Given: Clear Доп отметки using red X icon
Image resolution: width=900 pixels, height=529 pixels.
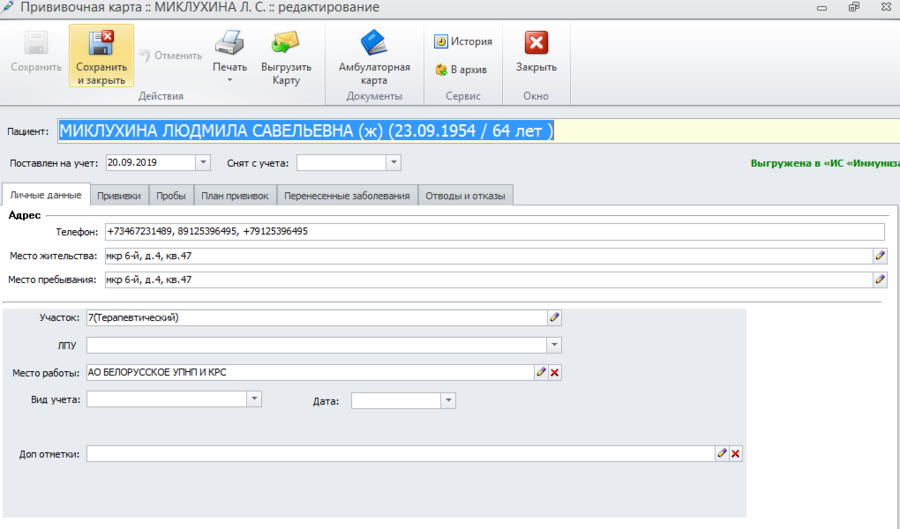Looking at the screenshot, I should tap(736, 454).
